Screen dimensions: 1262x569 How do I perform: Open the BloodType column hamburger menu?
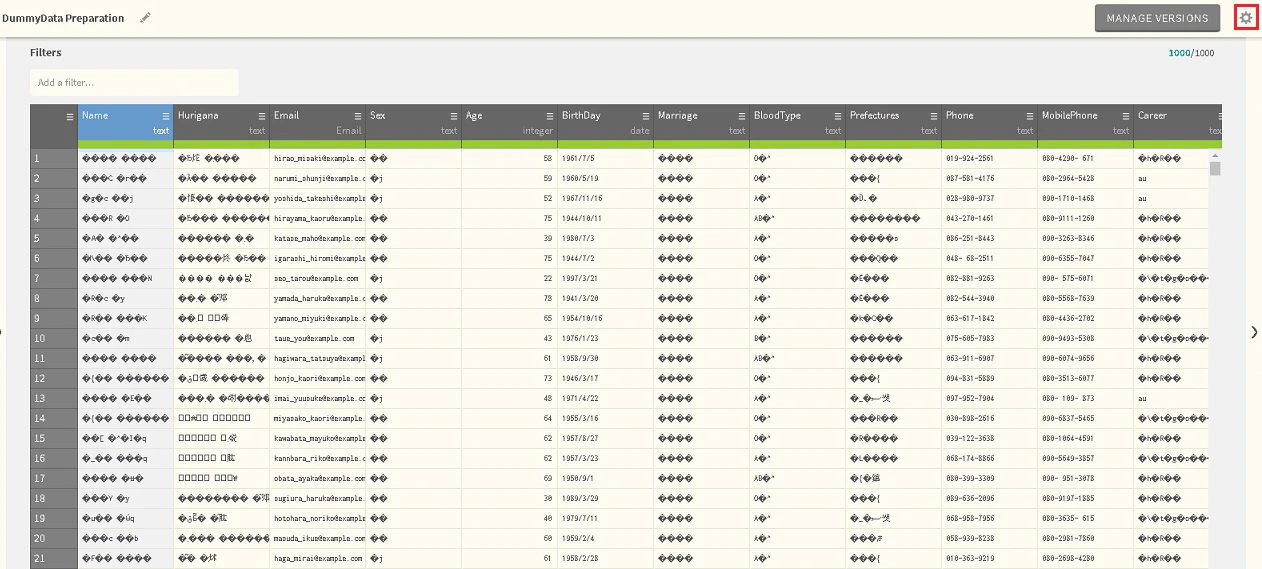(x=838, y=116)
